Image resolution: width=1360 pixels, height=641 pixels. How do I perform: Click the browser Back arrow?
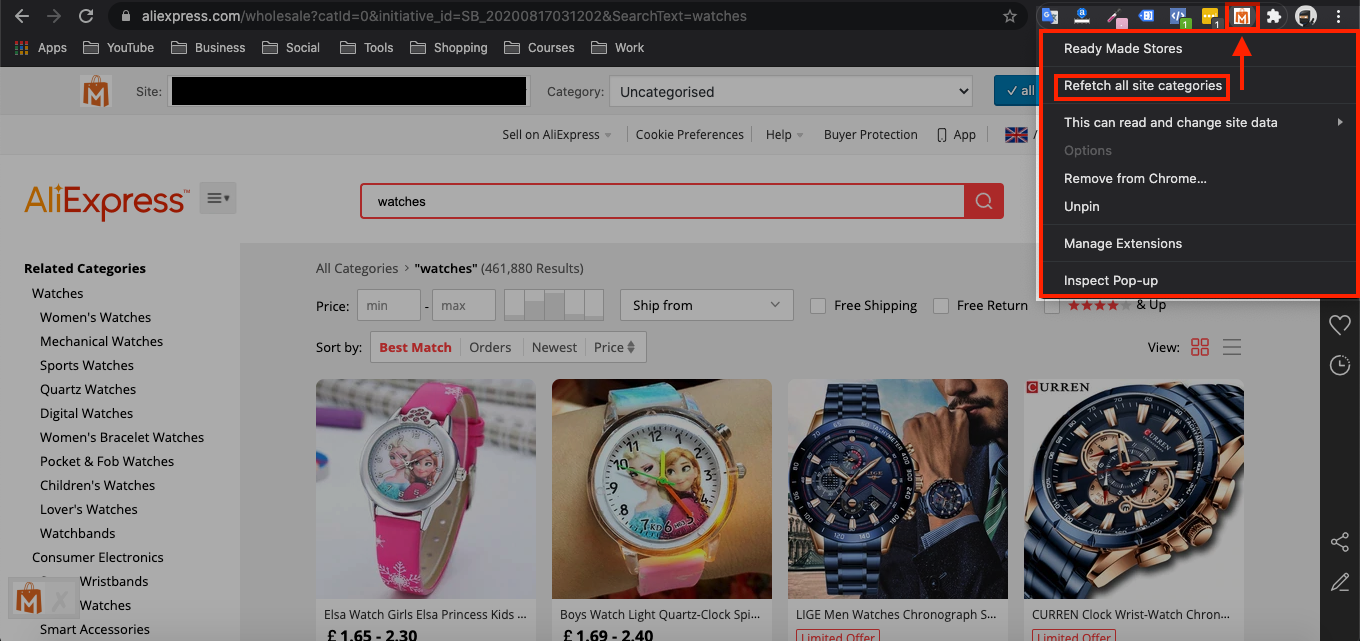click(x=21, y=17)
